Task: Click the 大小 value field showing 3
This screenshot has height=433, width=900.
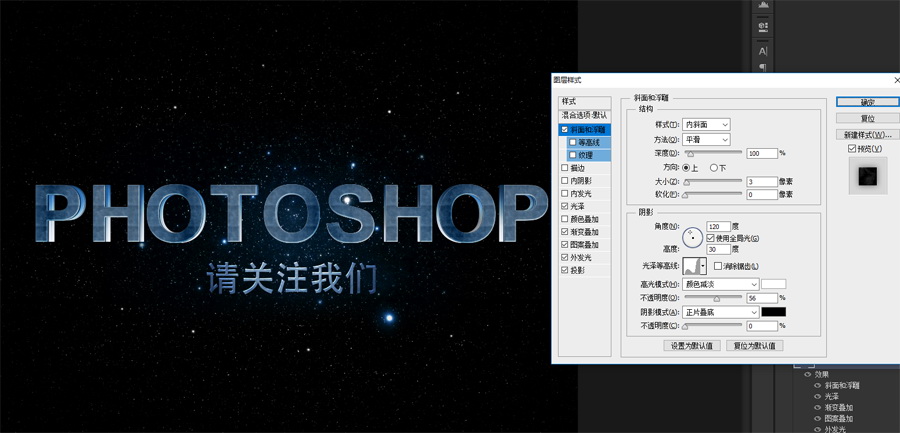Action: click(762, 181)
